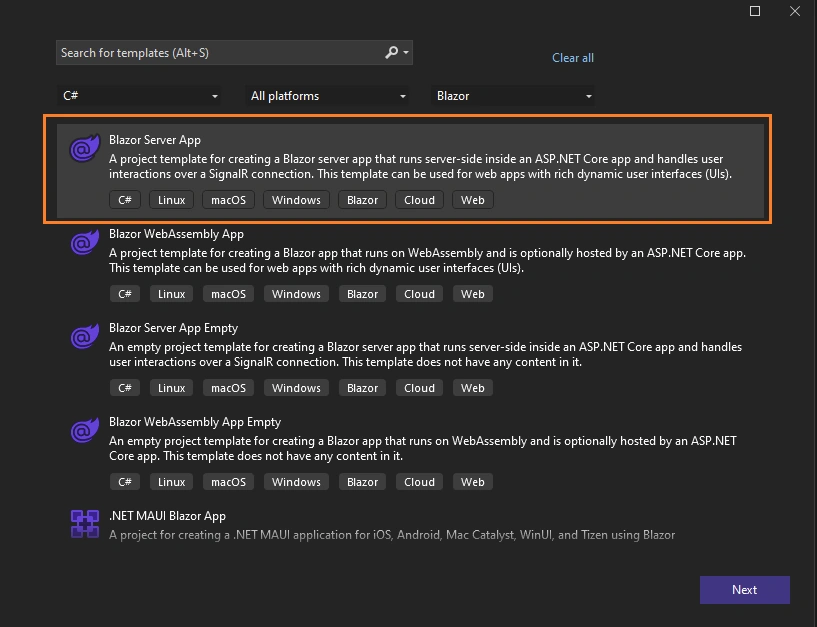Click the Next button

(x=745, y=590)
